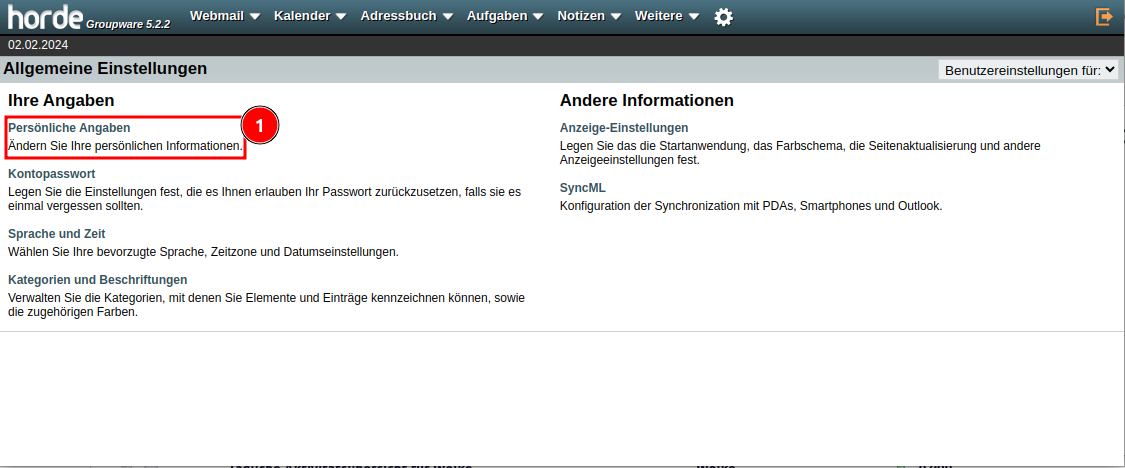
Task: Expand the arrow beside Webmail
Action: tap(254, 17)
